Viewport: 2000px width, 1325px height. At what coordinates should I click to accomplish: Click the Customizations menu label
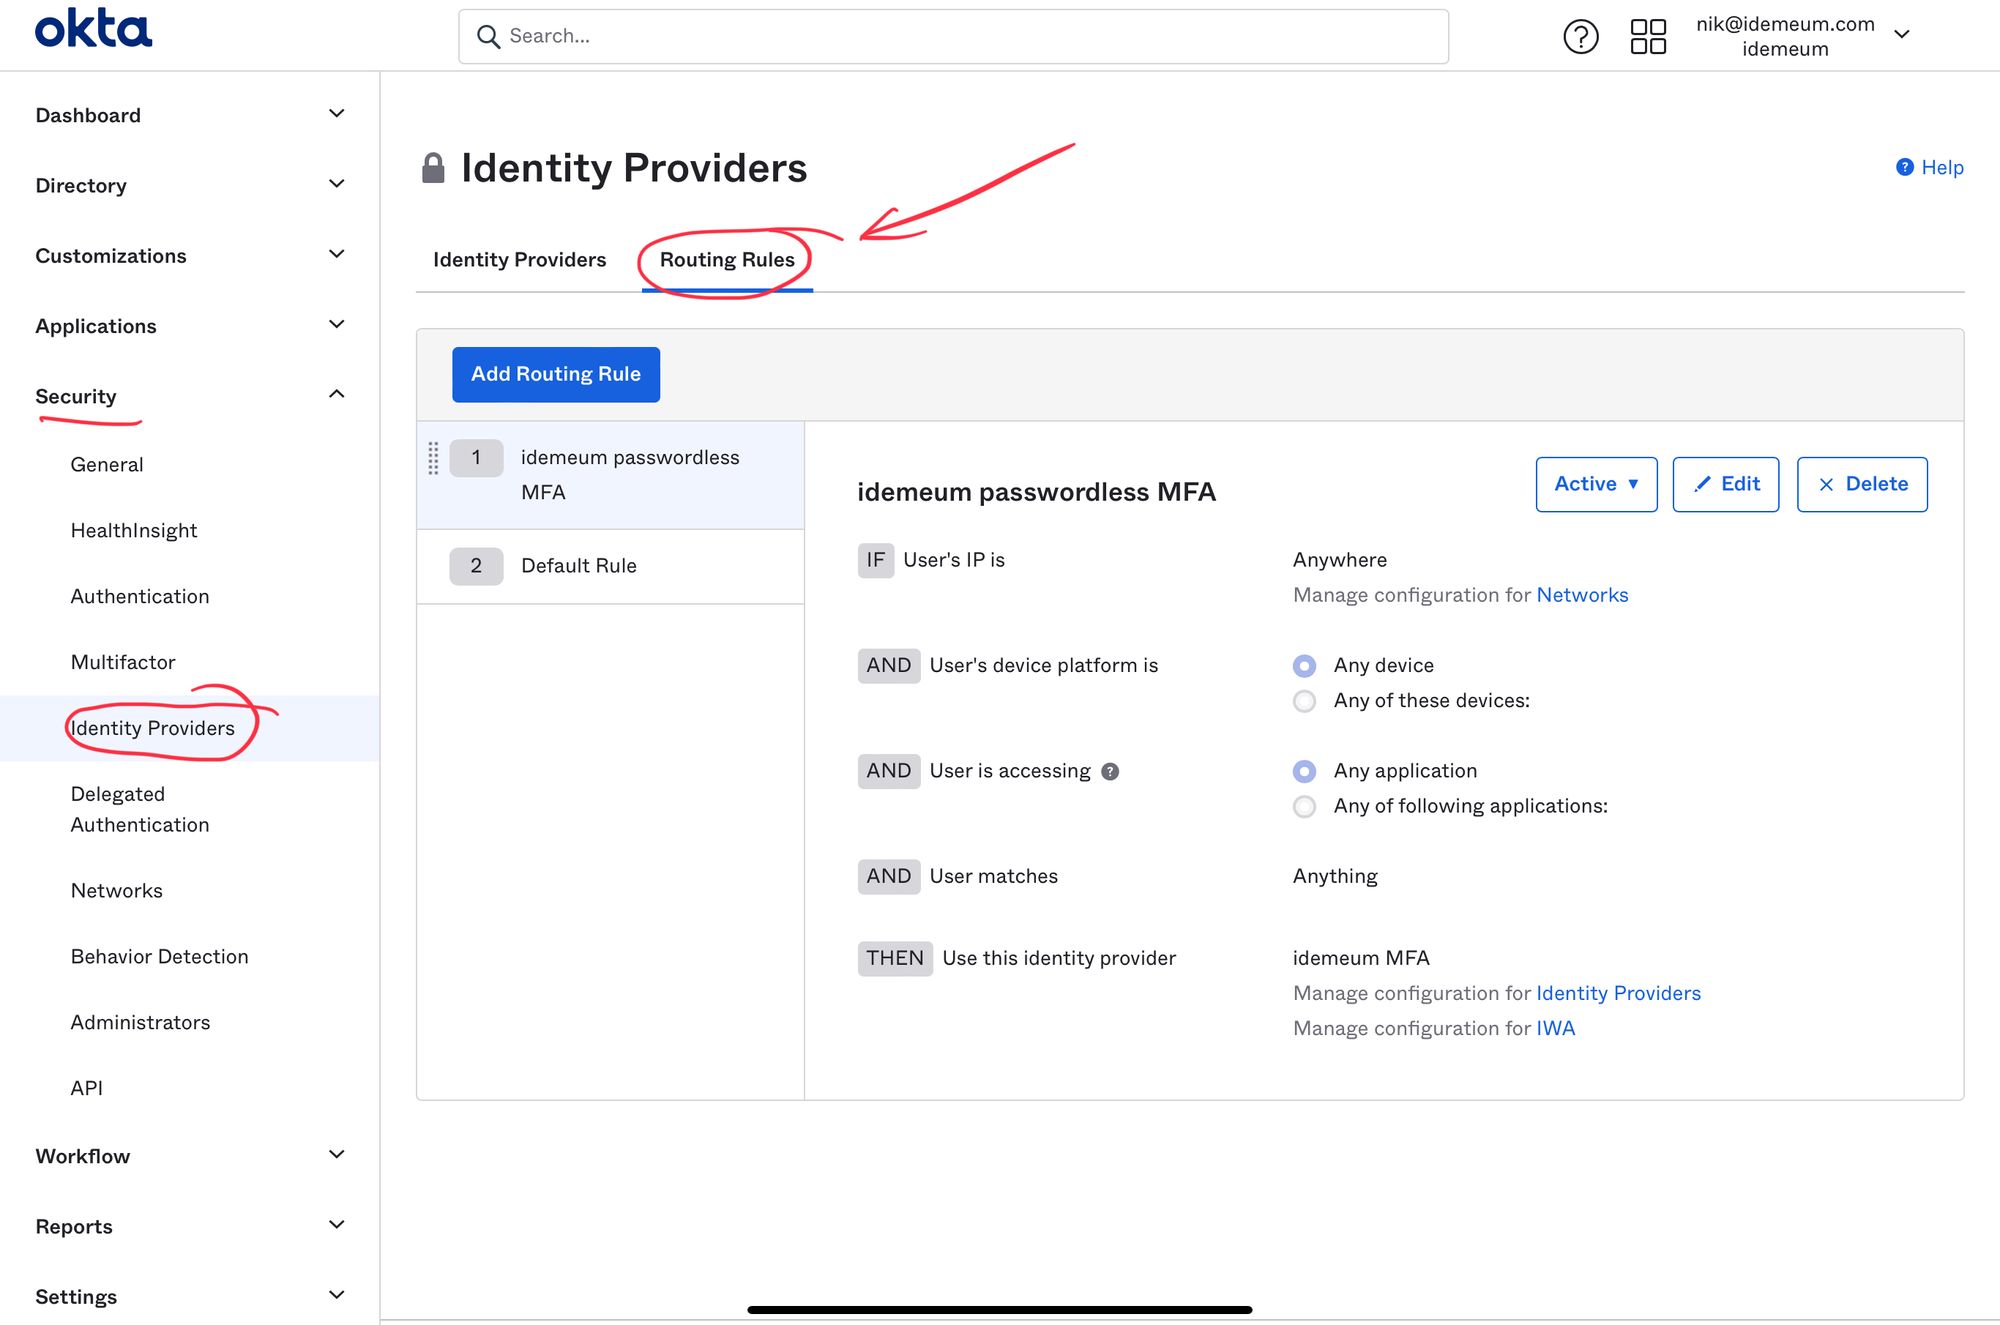click(111, 256)
